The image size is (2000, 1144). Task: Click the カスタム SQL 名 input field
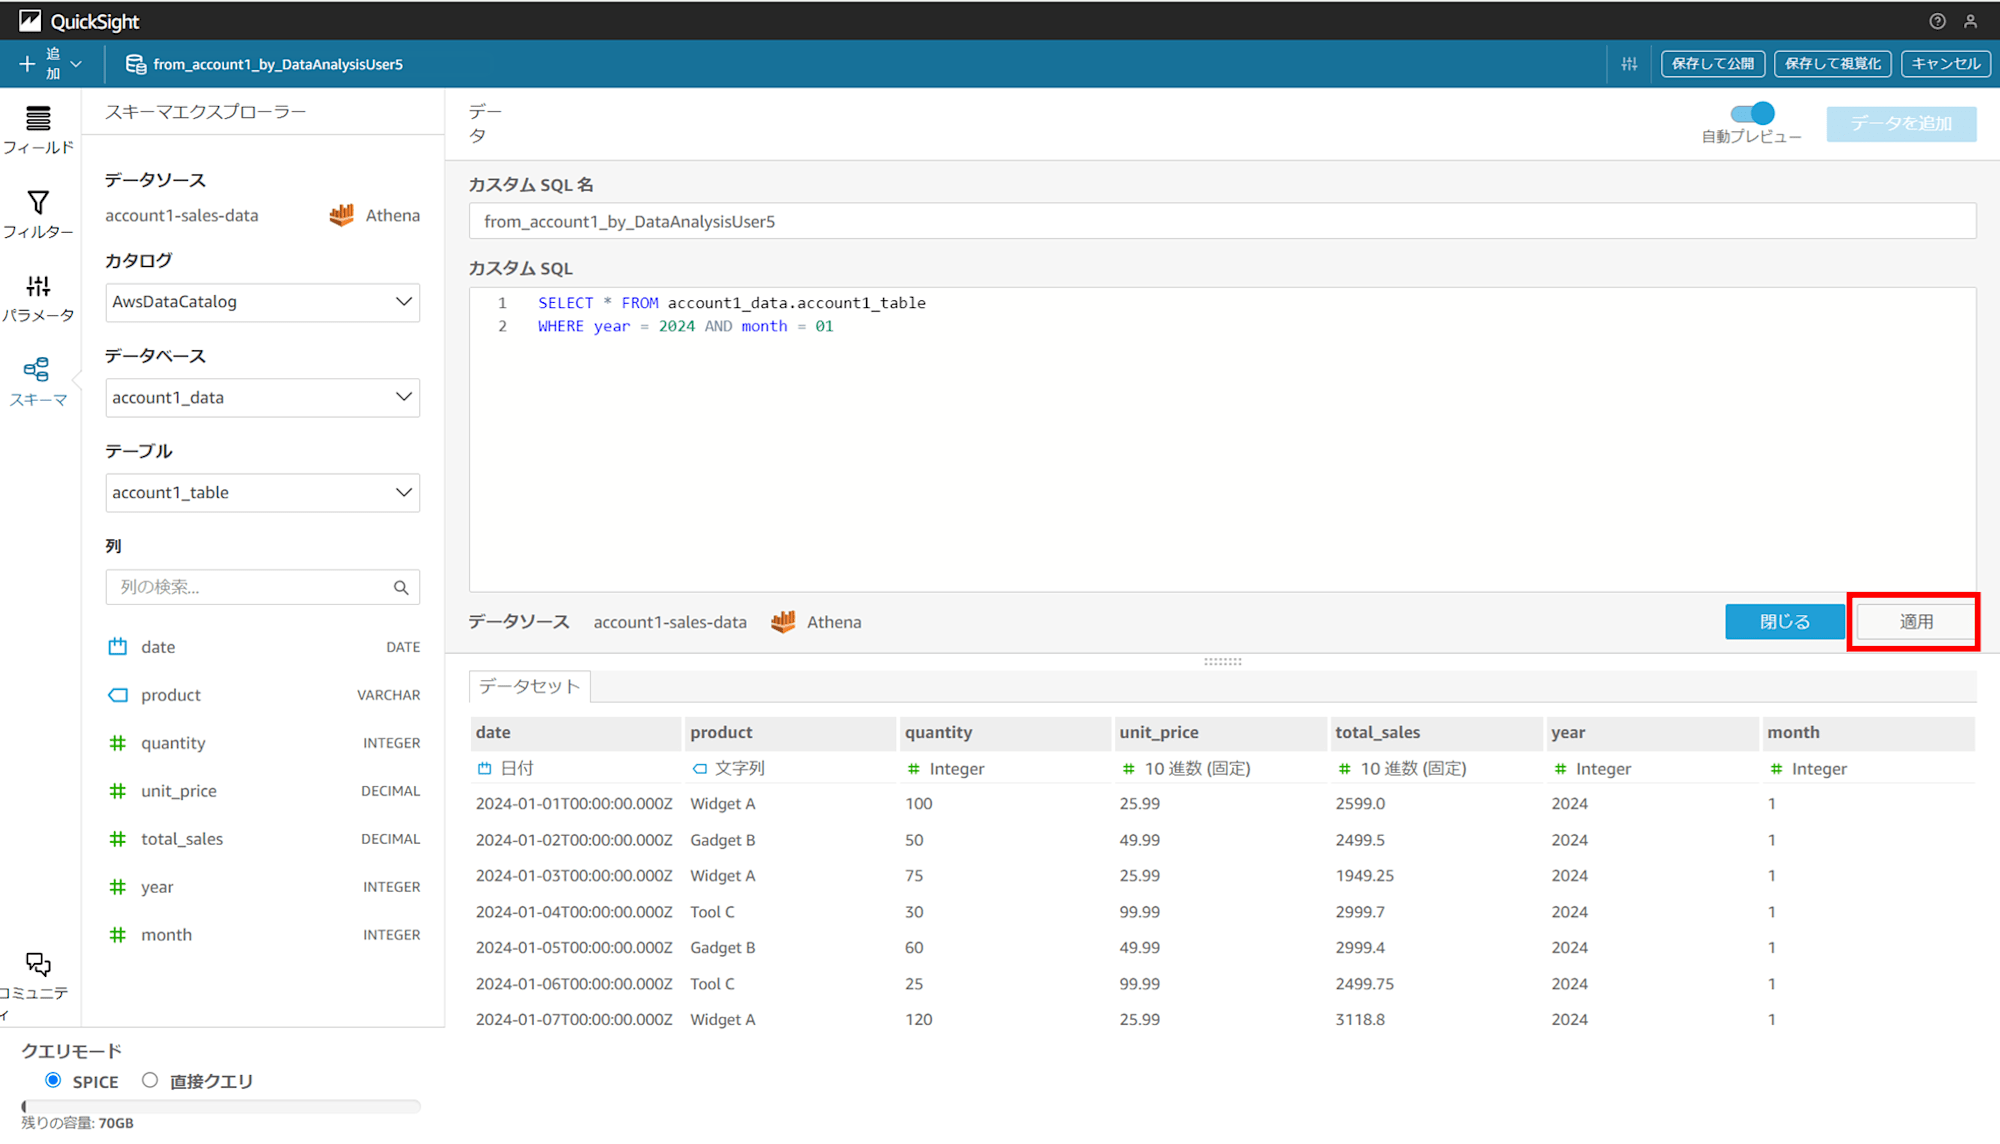pyautogui.click(x=1222, y=222)
